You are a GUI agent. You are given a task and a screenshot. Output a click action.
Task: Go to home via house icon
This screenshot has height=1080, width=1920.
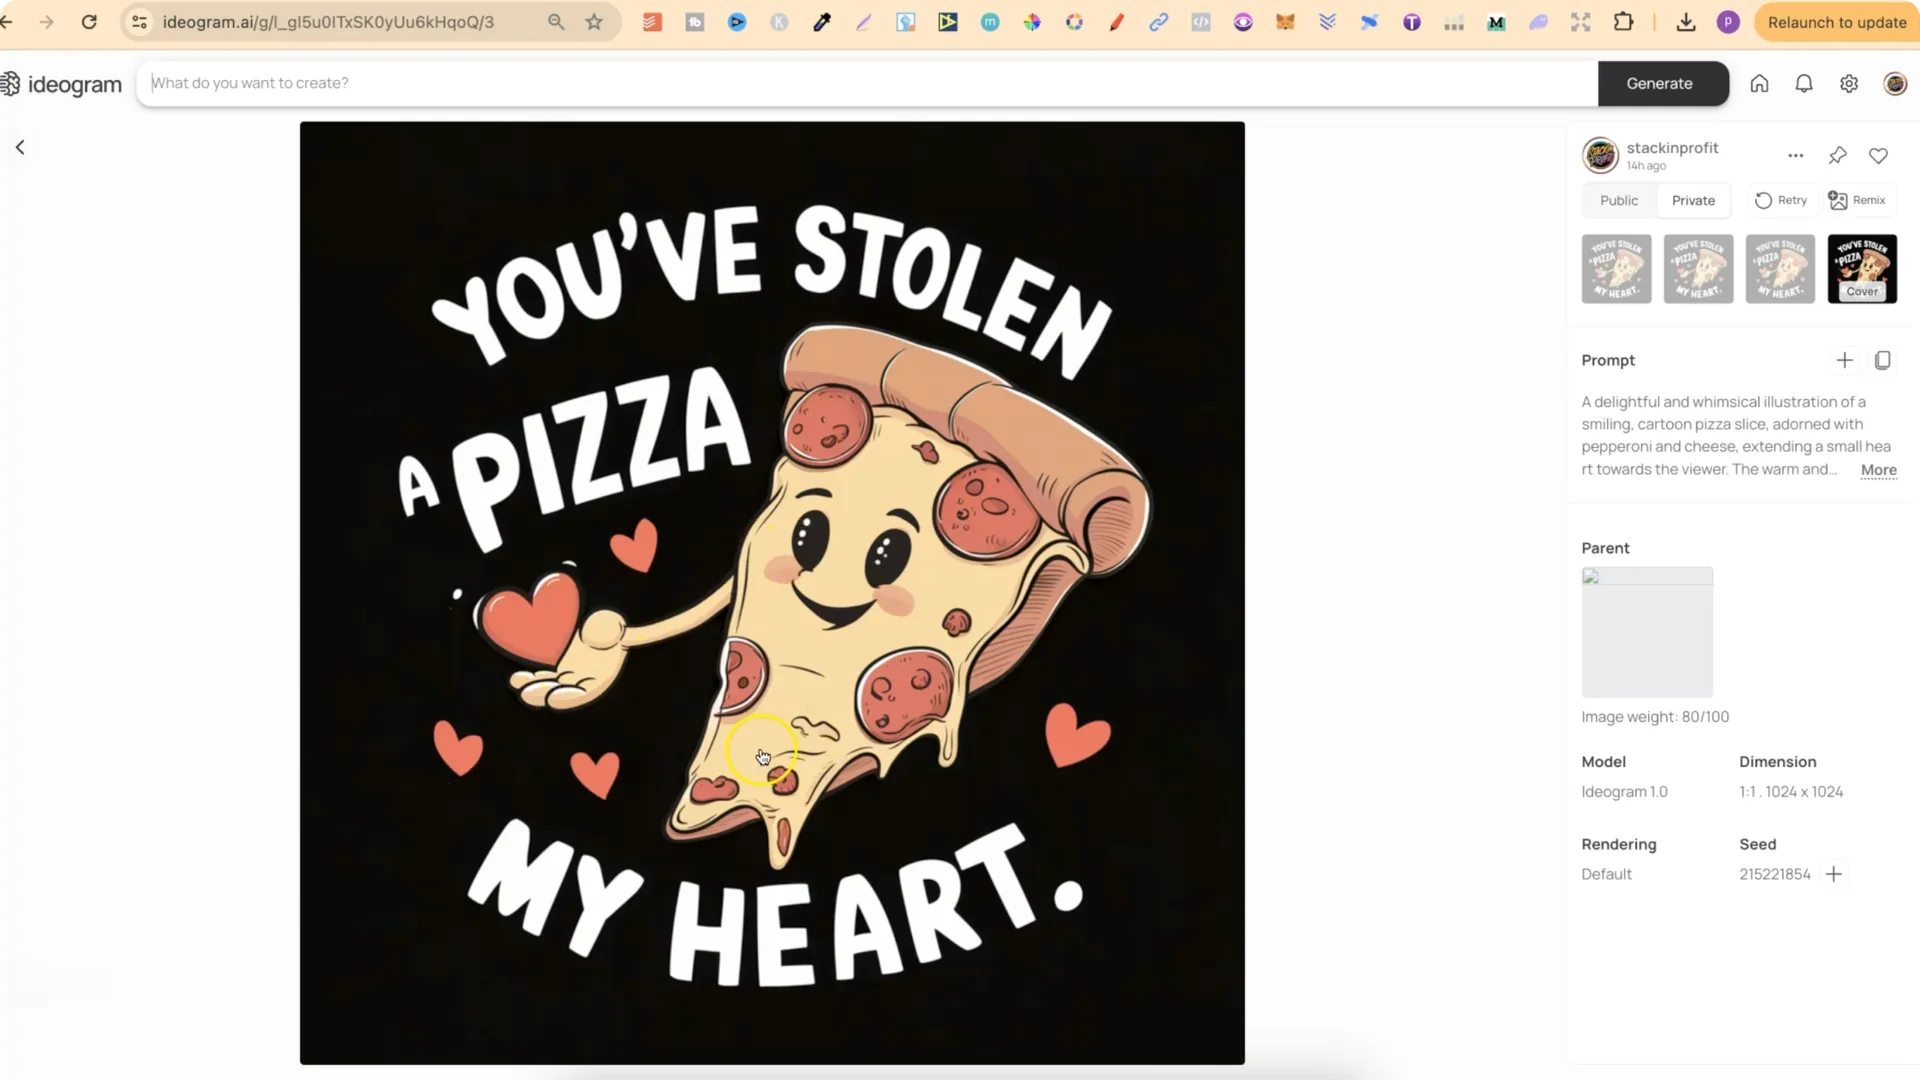[1759, 84]
